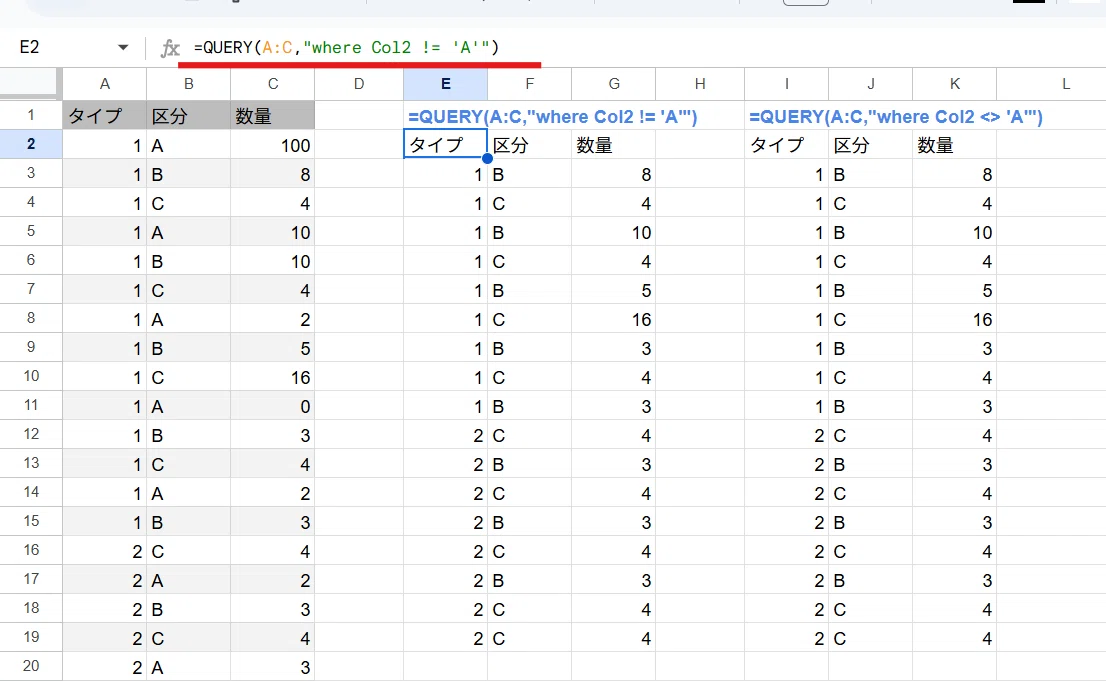The width and height of the screenshot is (1106, 681).
Task: Click cell J2 '区分'
Action: pyautogui.click(x=870, y=145)
